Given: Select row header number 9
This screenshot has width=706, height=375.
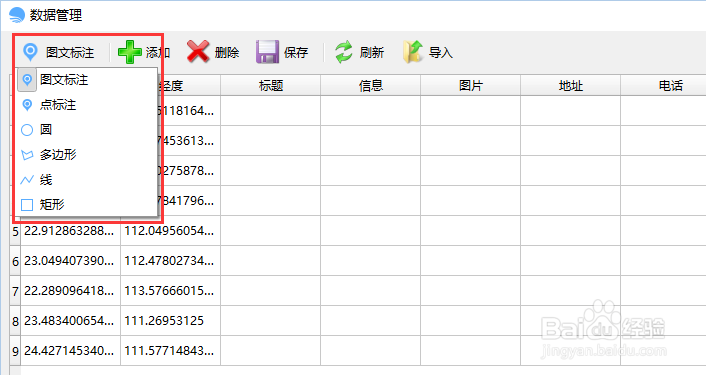Looking at the screenshot, I should click(x=15, y=351).
